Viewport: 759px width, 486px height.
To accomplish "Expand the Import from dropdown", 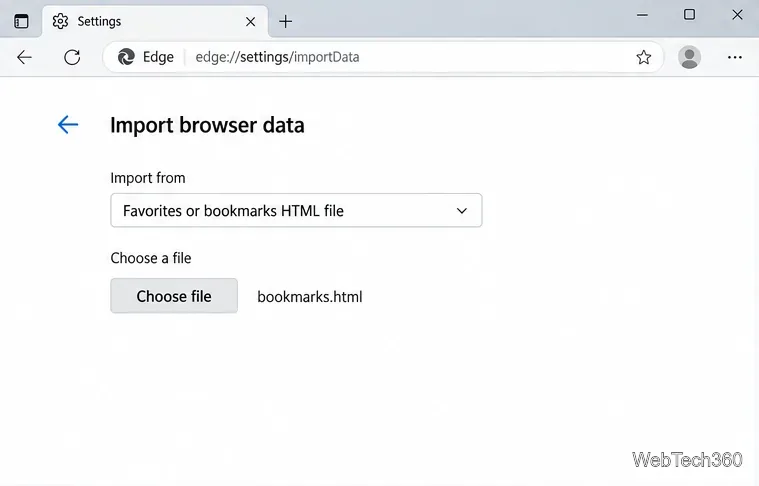I will click(x=296, y=210).
